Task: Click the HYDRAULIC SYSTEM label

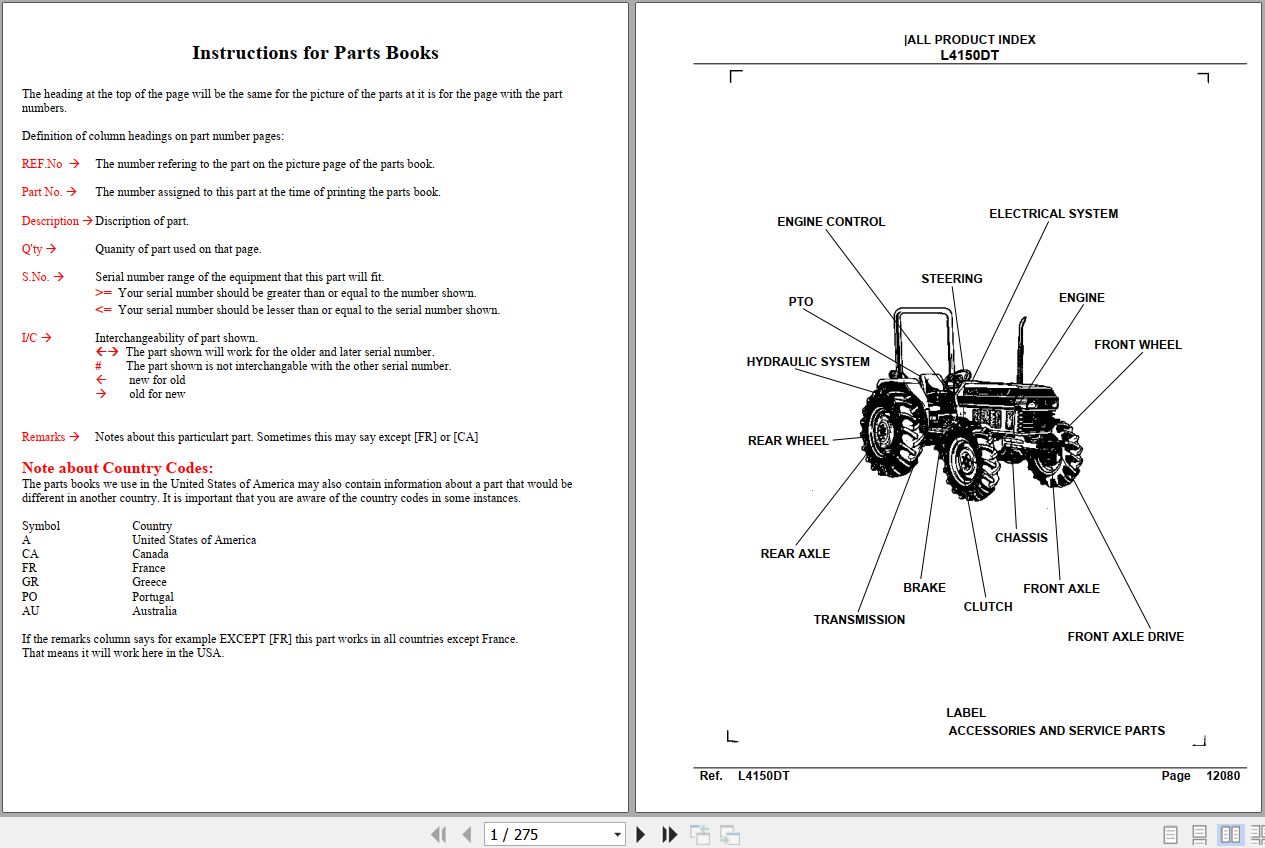Action: tap(808, 362)
